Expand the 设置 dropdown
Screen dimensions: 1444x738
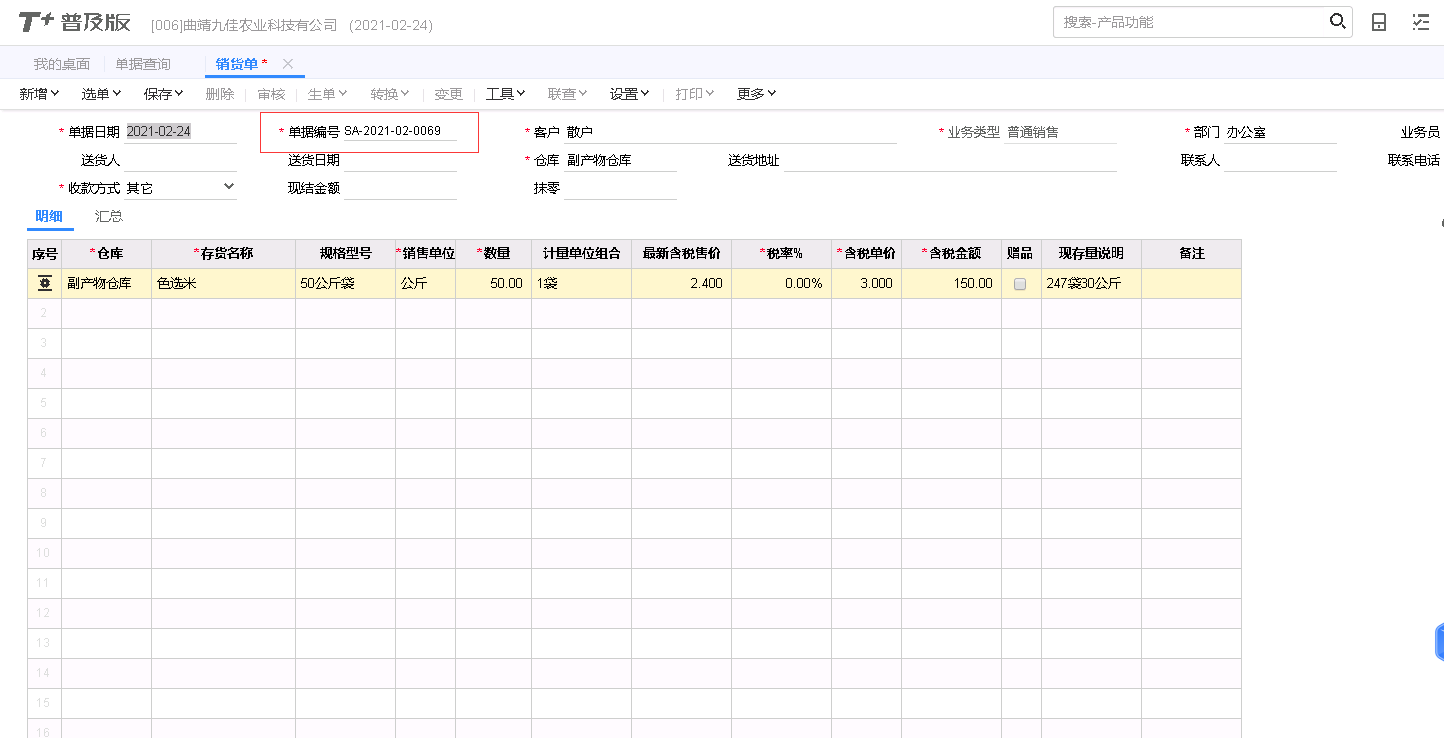[x=630, y=94]
